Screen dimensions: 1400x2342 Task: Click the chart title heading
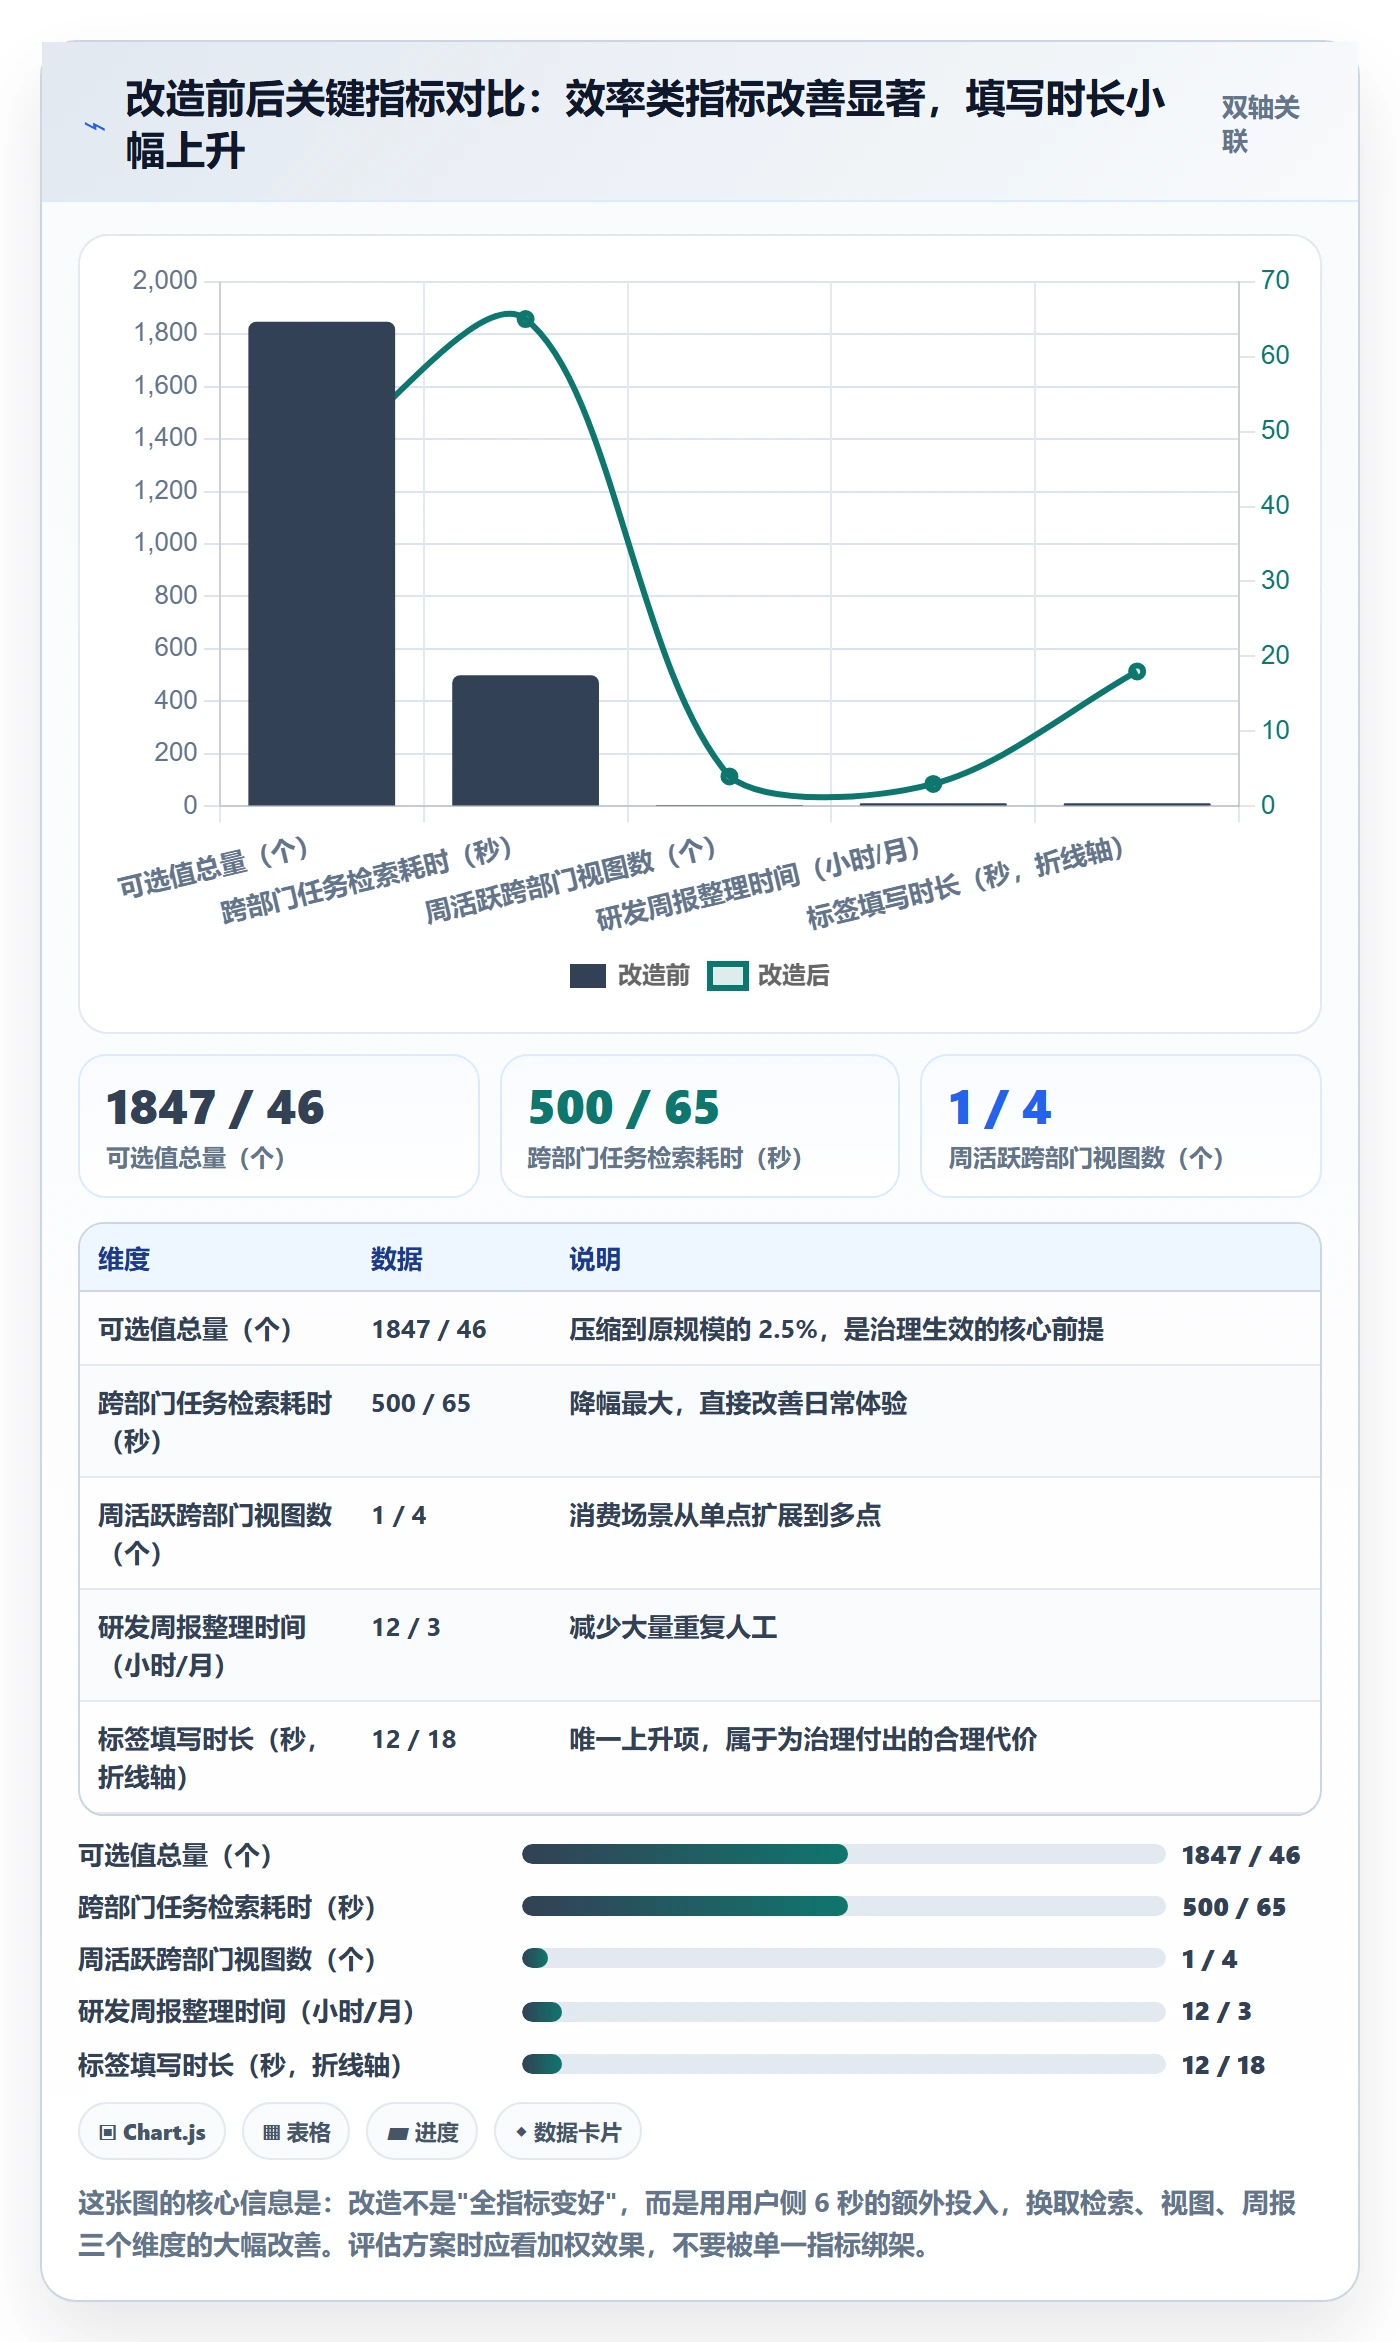pyautogui.click(x=645, y=125)
